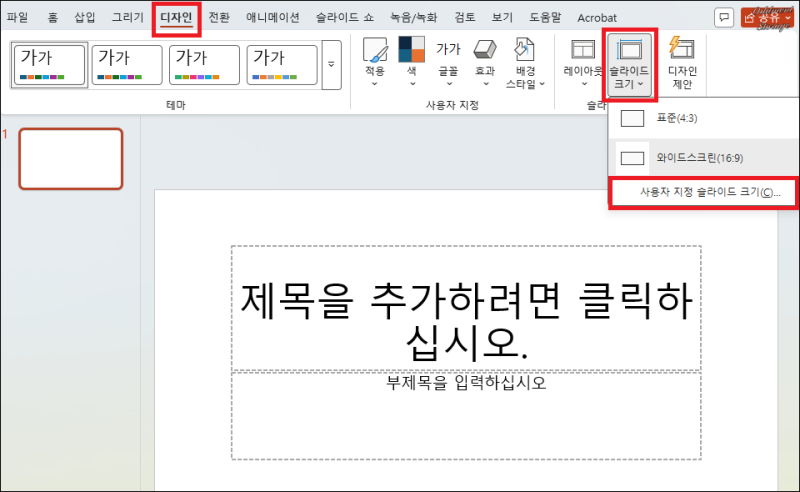Image resolution: width=800 pixels, height=492 pixels.
Task: Select the 검토 tab
Action: point(465,17)
